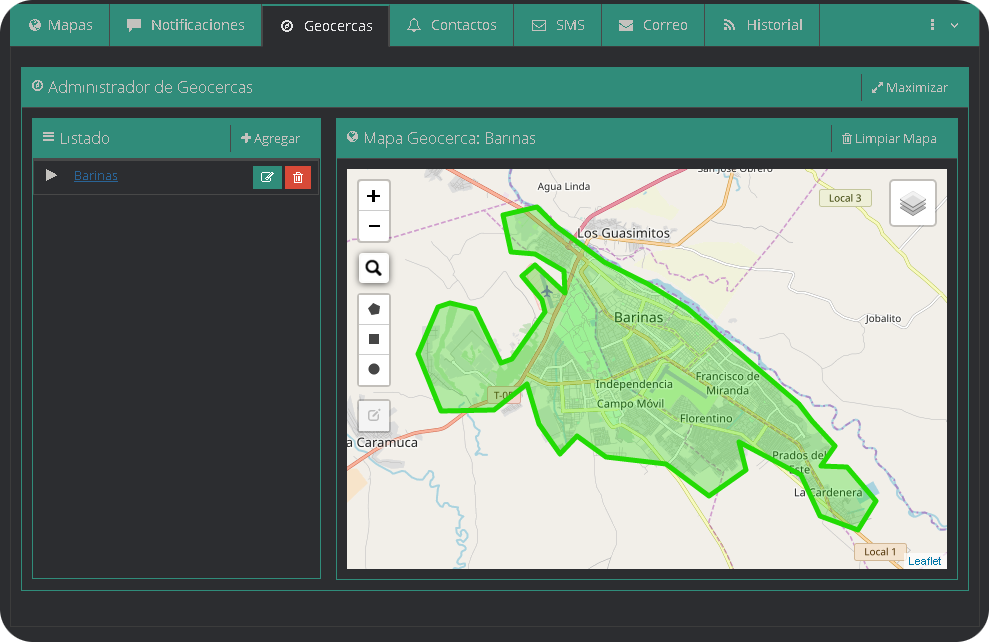Select the rectangle draw tool
This screenshot has height=642, width=989.
374,339
